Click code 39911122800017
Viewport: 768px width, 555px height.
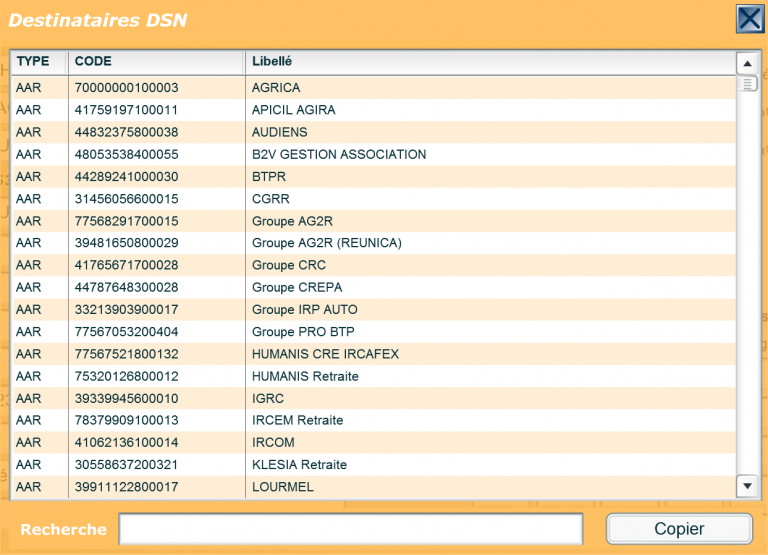[x=126, y=487]
